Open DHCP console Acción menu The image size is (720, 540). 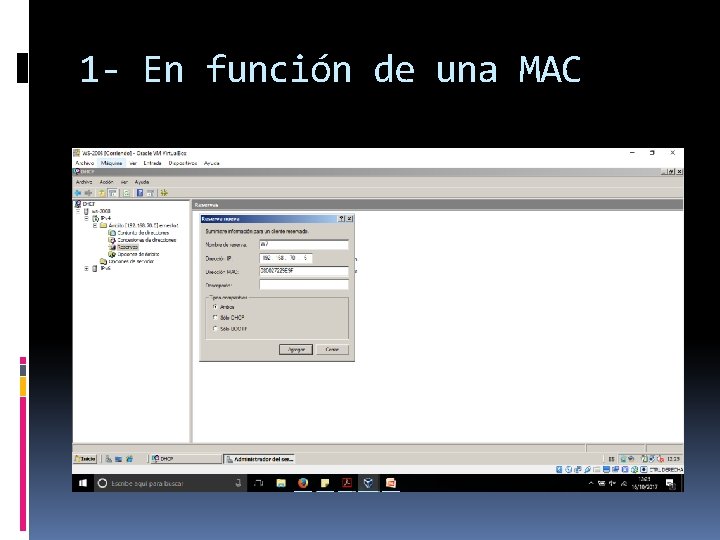tap(107, 182)
